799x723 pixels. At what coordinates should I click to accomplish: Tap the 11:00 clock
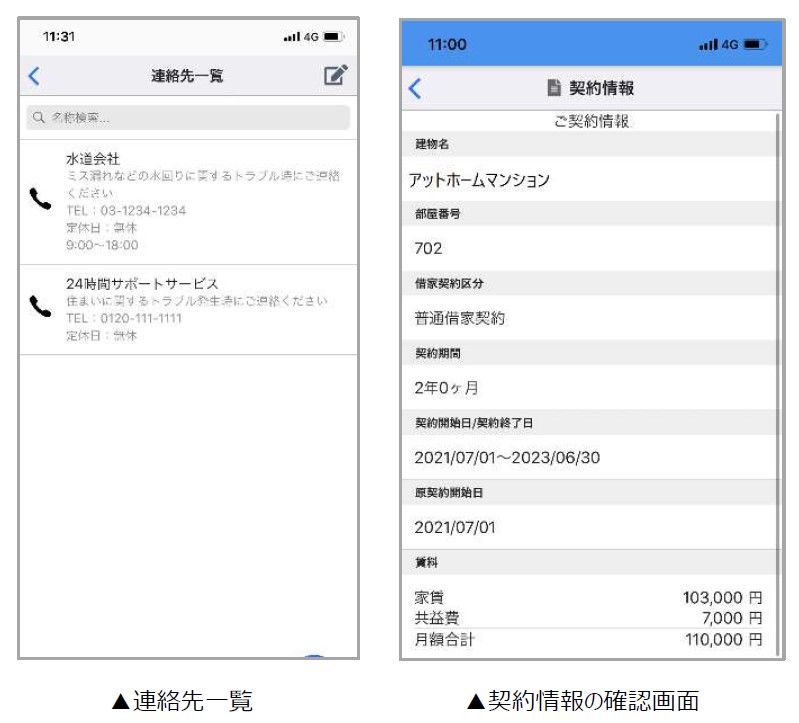[447, 45]
